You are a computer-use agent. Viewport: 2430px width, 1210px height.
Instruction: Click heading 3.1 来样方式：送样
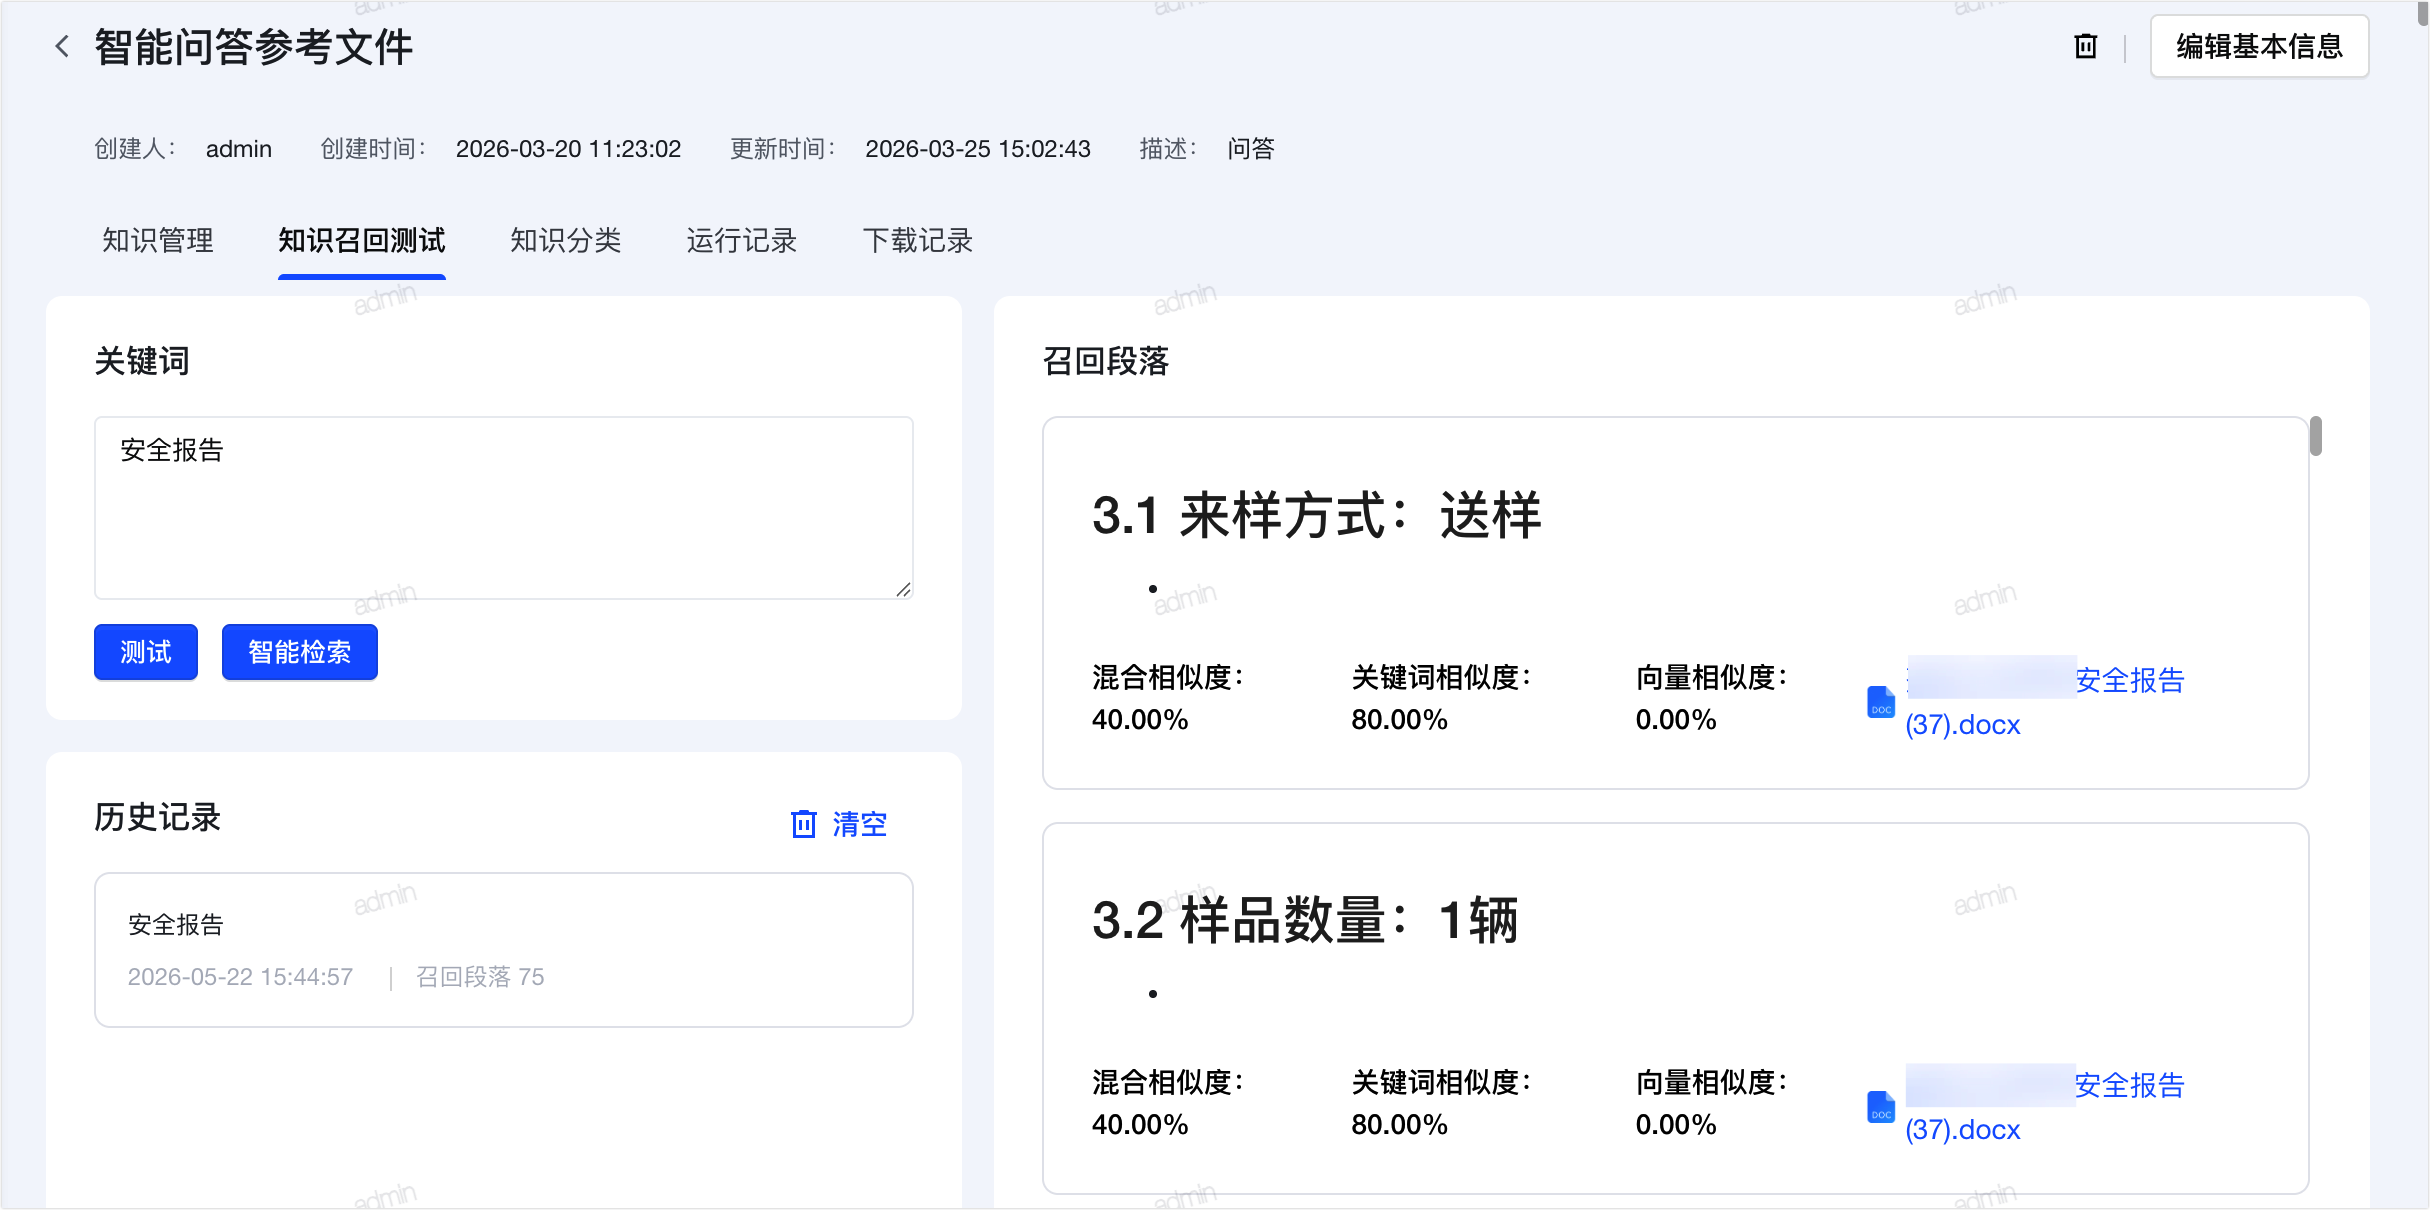1316,516
